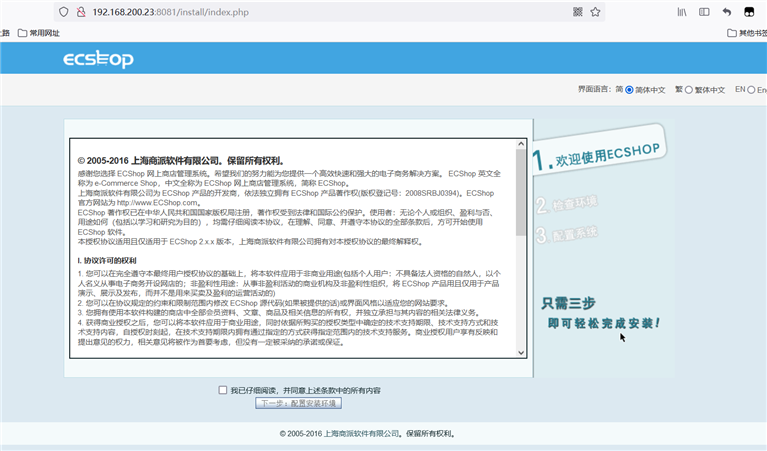Click the © 2005-2016 copyright heading in license
Screen dimensions: 767x451
(181, 160)
